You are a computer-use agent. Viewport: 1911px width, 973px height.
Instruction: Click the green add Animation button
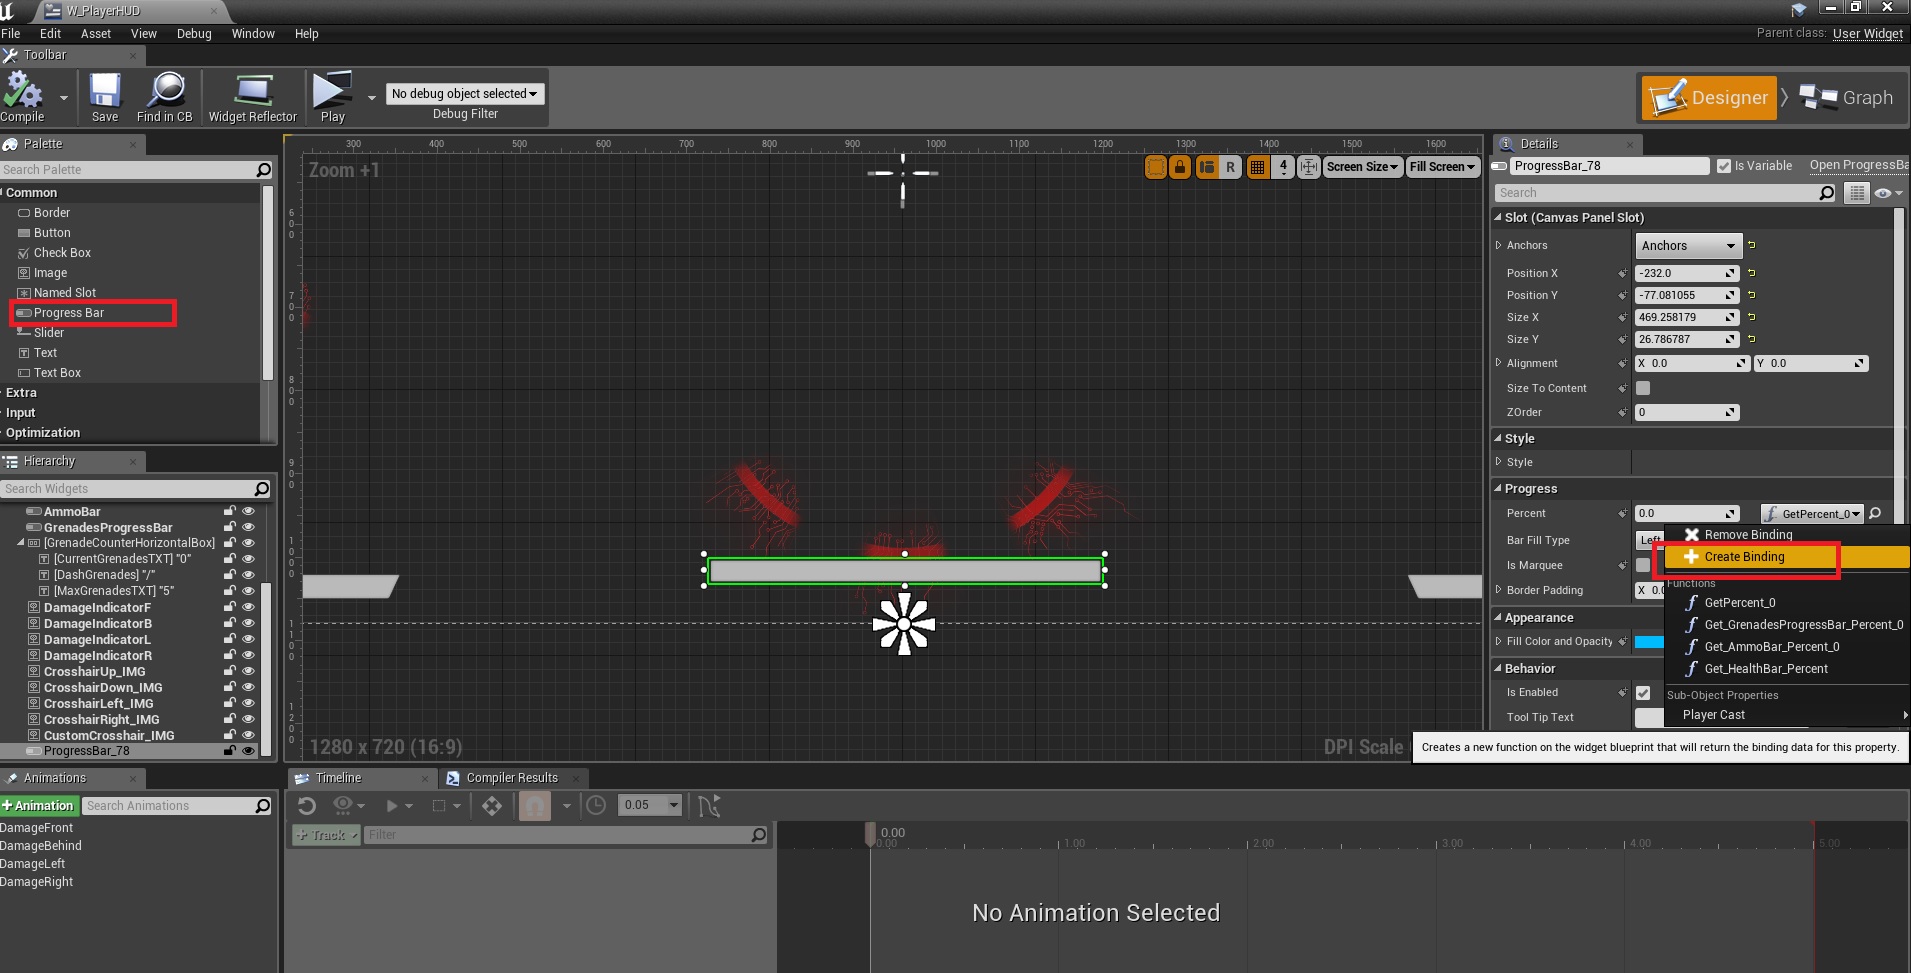click(x=38, y=806)
